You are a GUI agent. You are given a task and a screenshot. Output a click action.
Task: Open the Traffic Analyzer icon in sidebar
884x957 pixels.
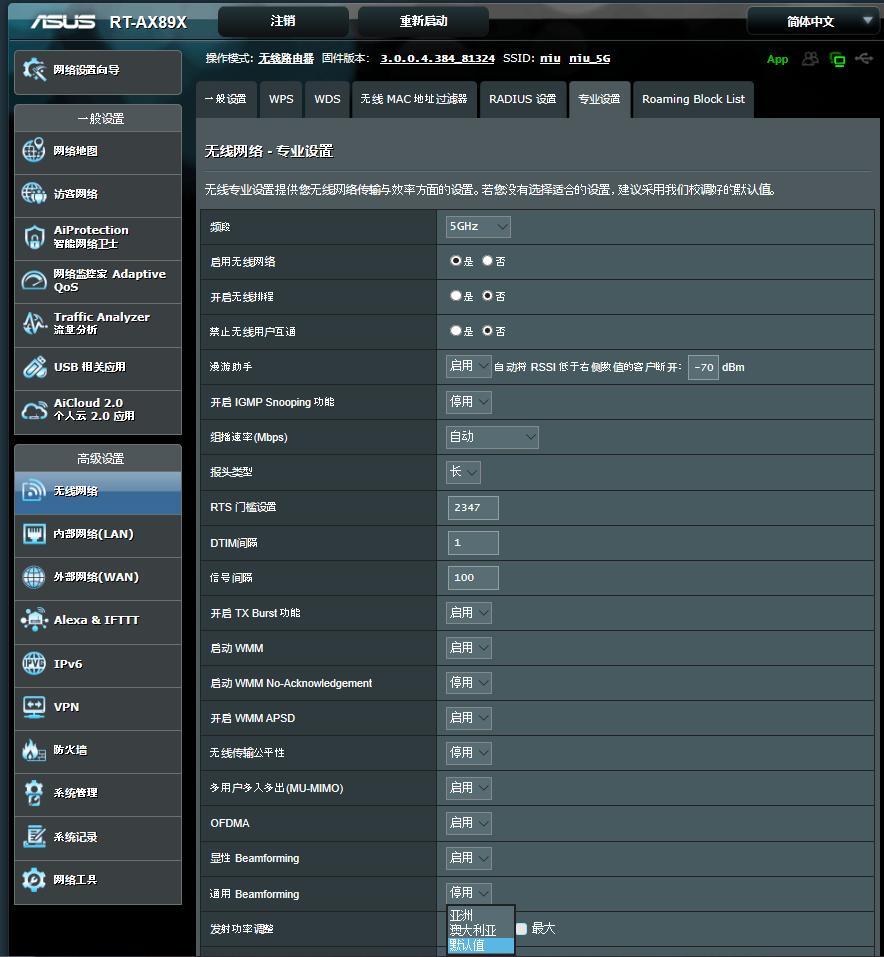[x=35, y=323]
